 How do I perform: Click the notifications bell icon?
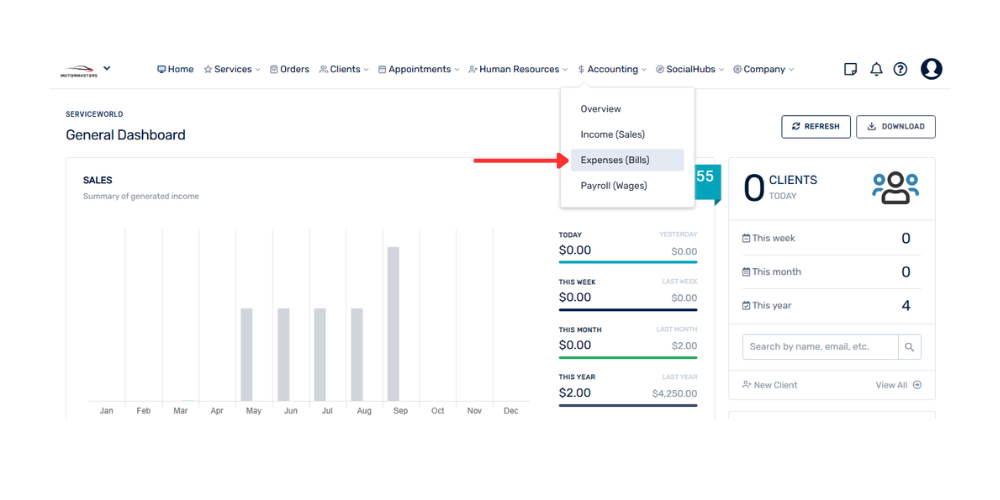(876, 69)
